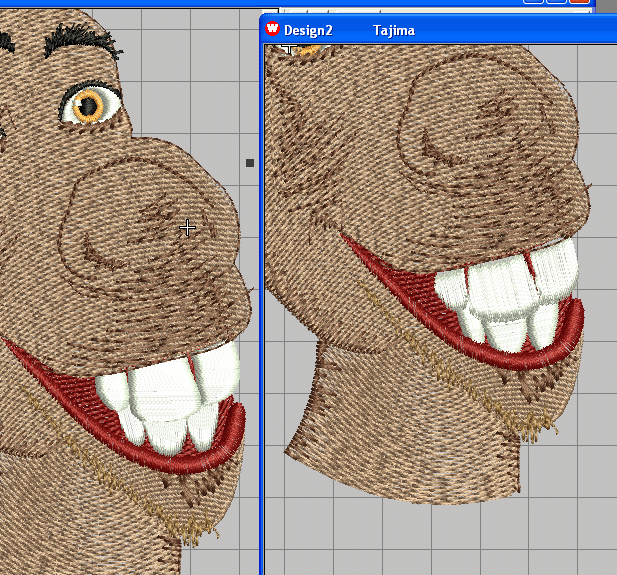This screenshot has width=617, height=575.
Task: Click the Wilcom icon in Design2 title bar
Action: tap(272, 30)
